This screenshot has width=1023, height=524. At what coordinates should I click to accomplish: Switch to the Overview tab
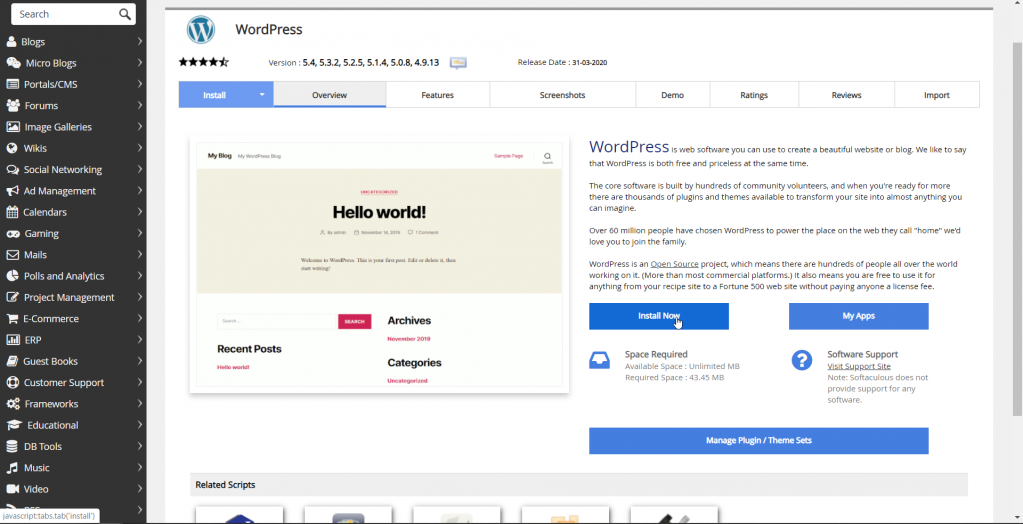(329, 95)
